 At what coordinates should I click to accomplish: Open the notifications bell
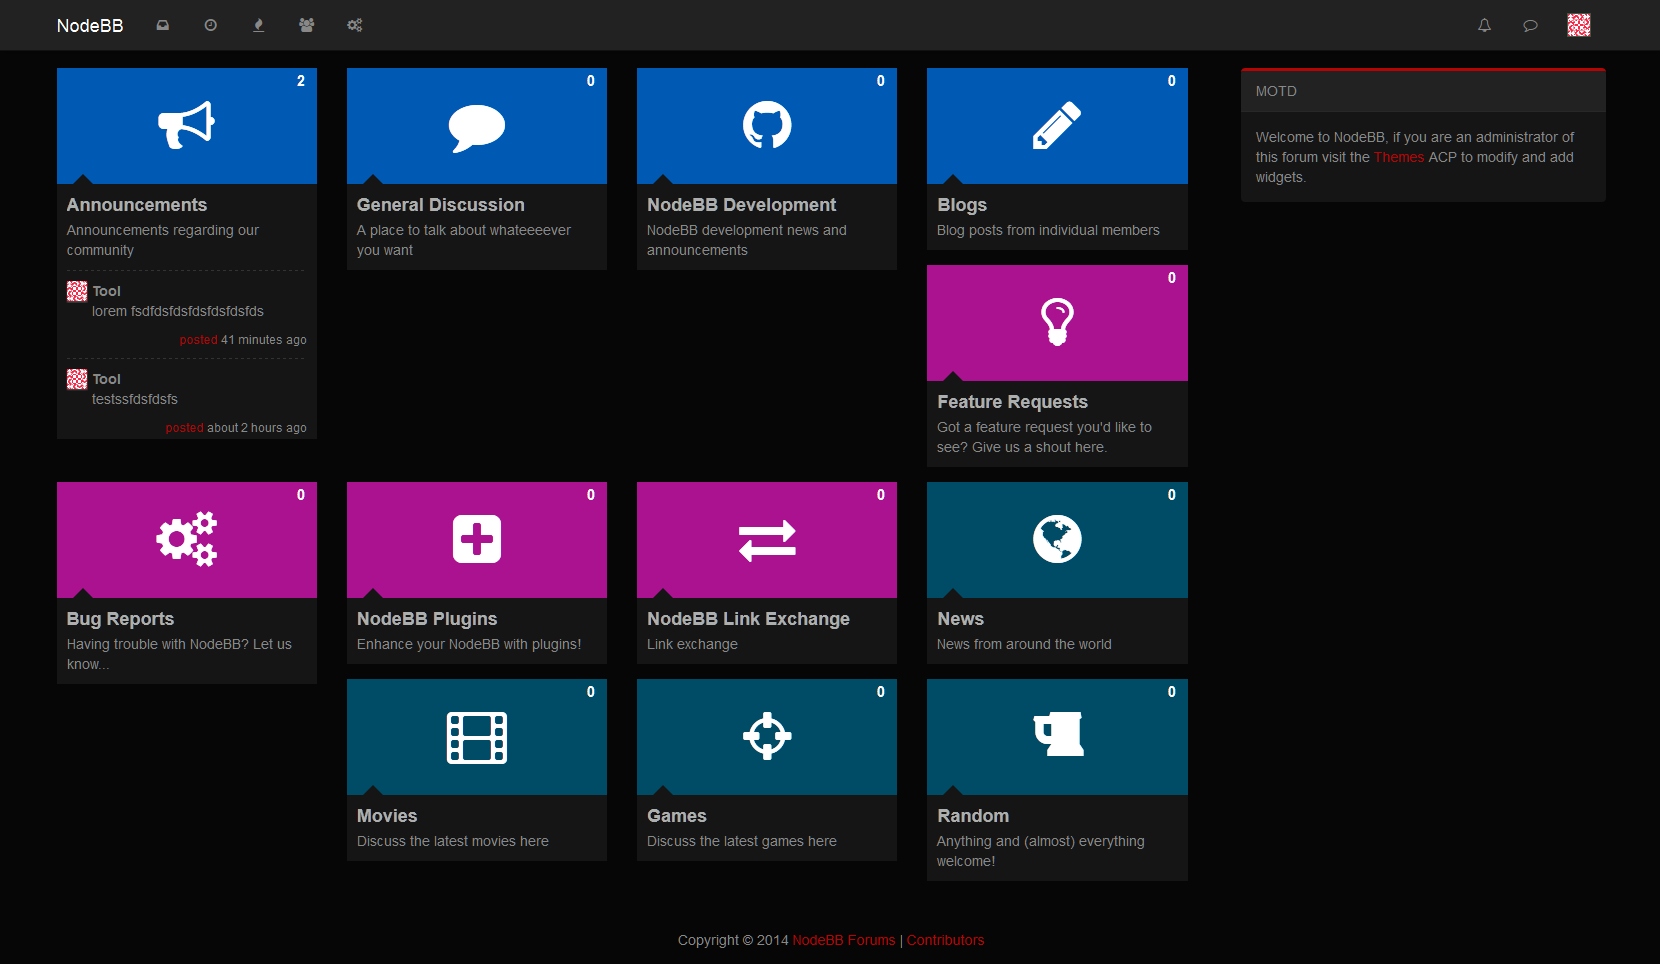[x=1485, y=25]
